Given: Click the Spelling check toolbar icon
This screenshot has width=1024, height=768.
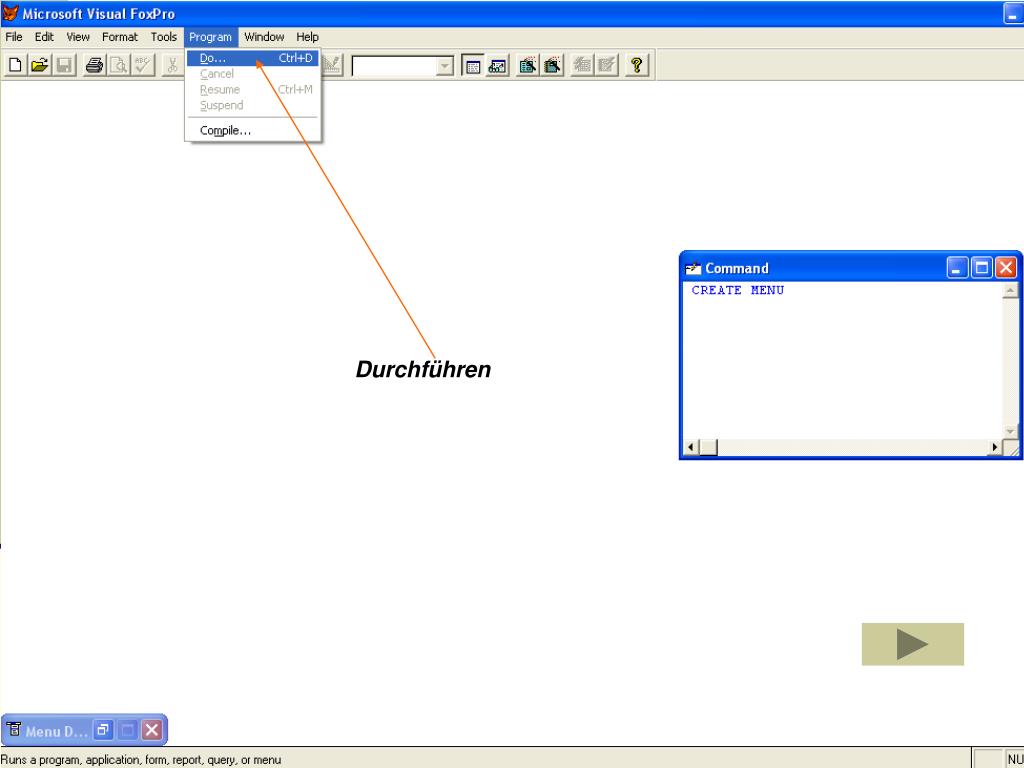Looking at the screenshot, I should coord(142,65).
